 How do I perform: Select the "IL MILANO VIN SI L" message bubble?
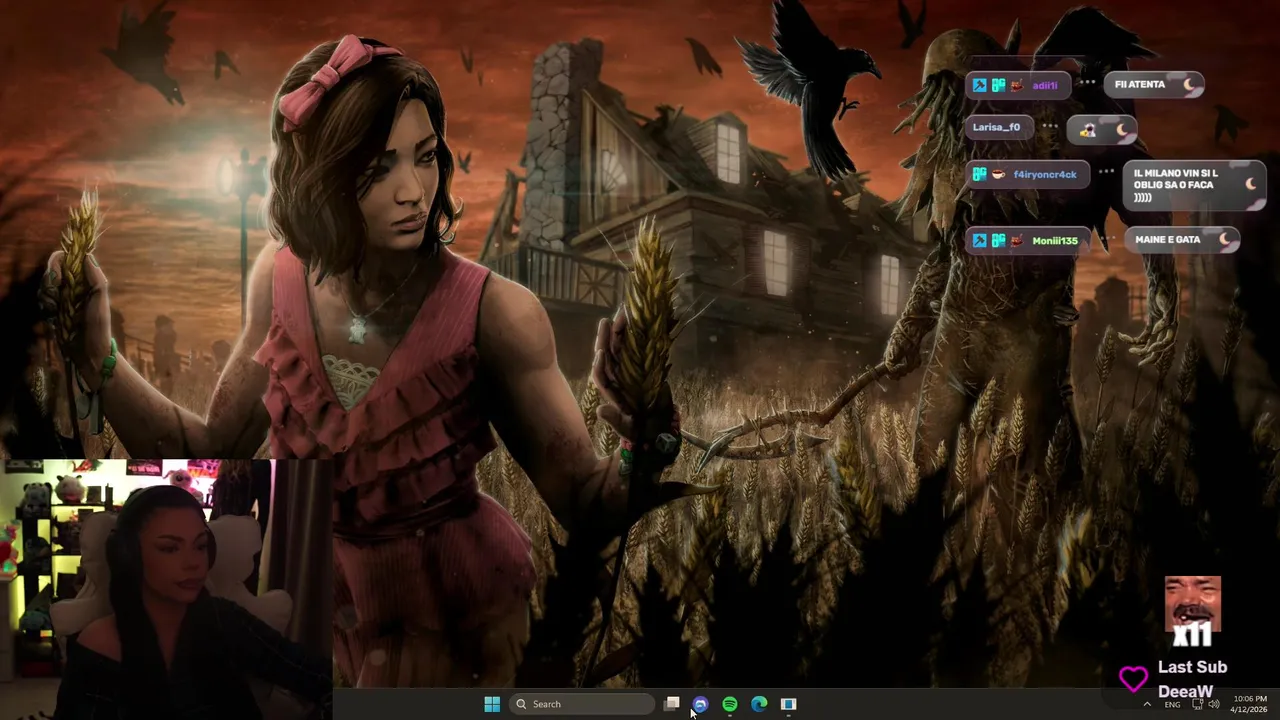1194,185
